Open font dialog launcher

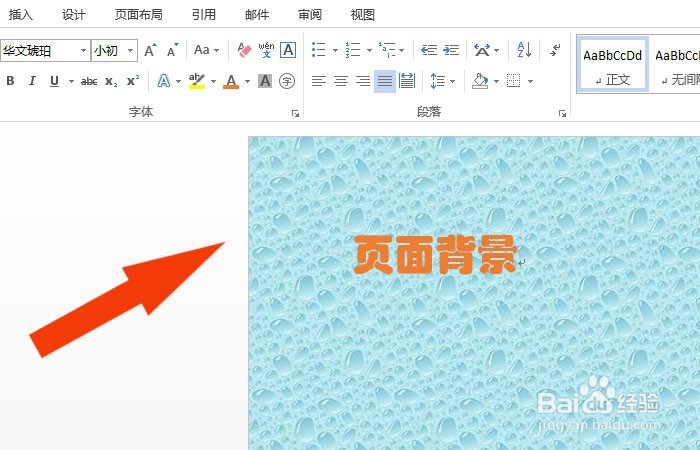point(295,114)
